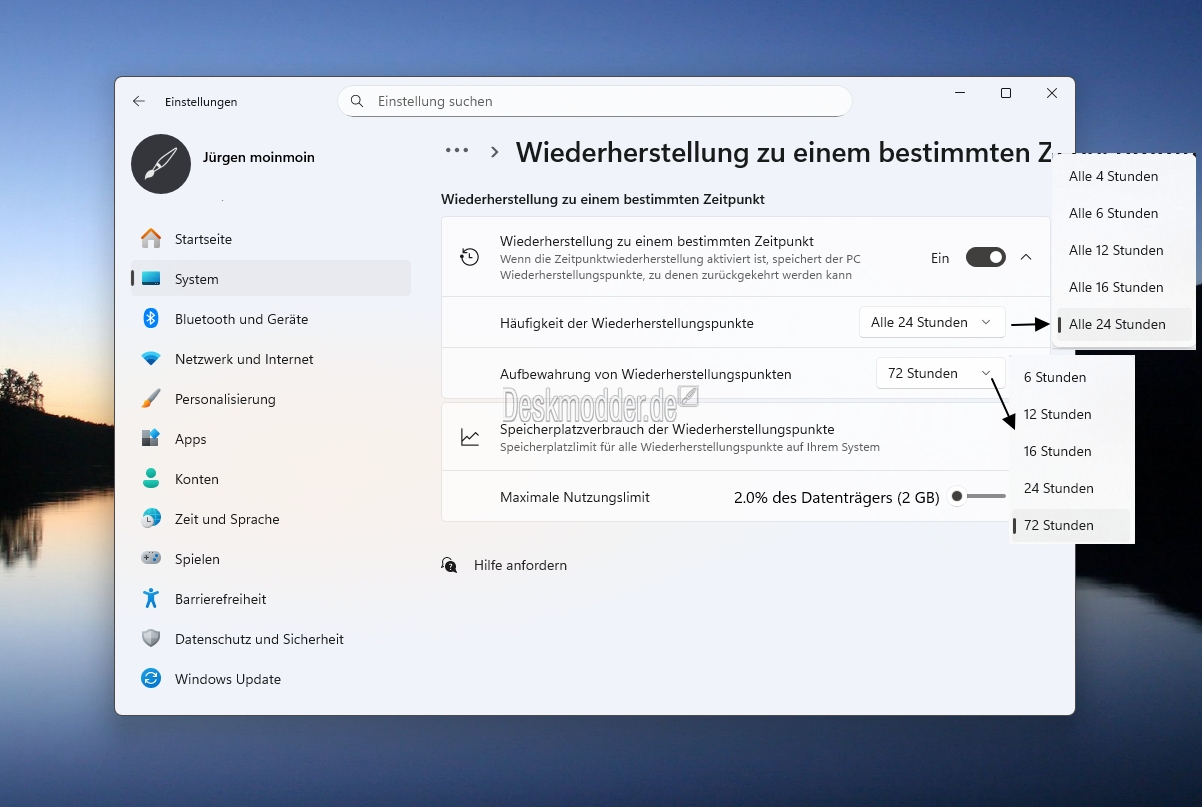Select Alle 12 Stunden option
The width and height of the screenshot is (1202, 807).
(x=1115, y=250)
